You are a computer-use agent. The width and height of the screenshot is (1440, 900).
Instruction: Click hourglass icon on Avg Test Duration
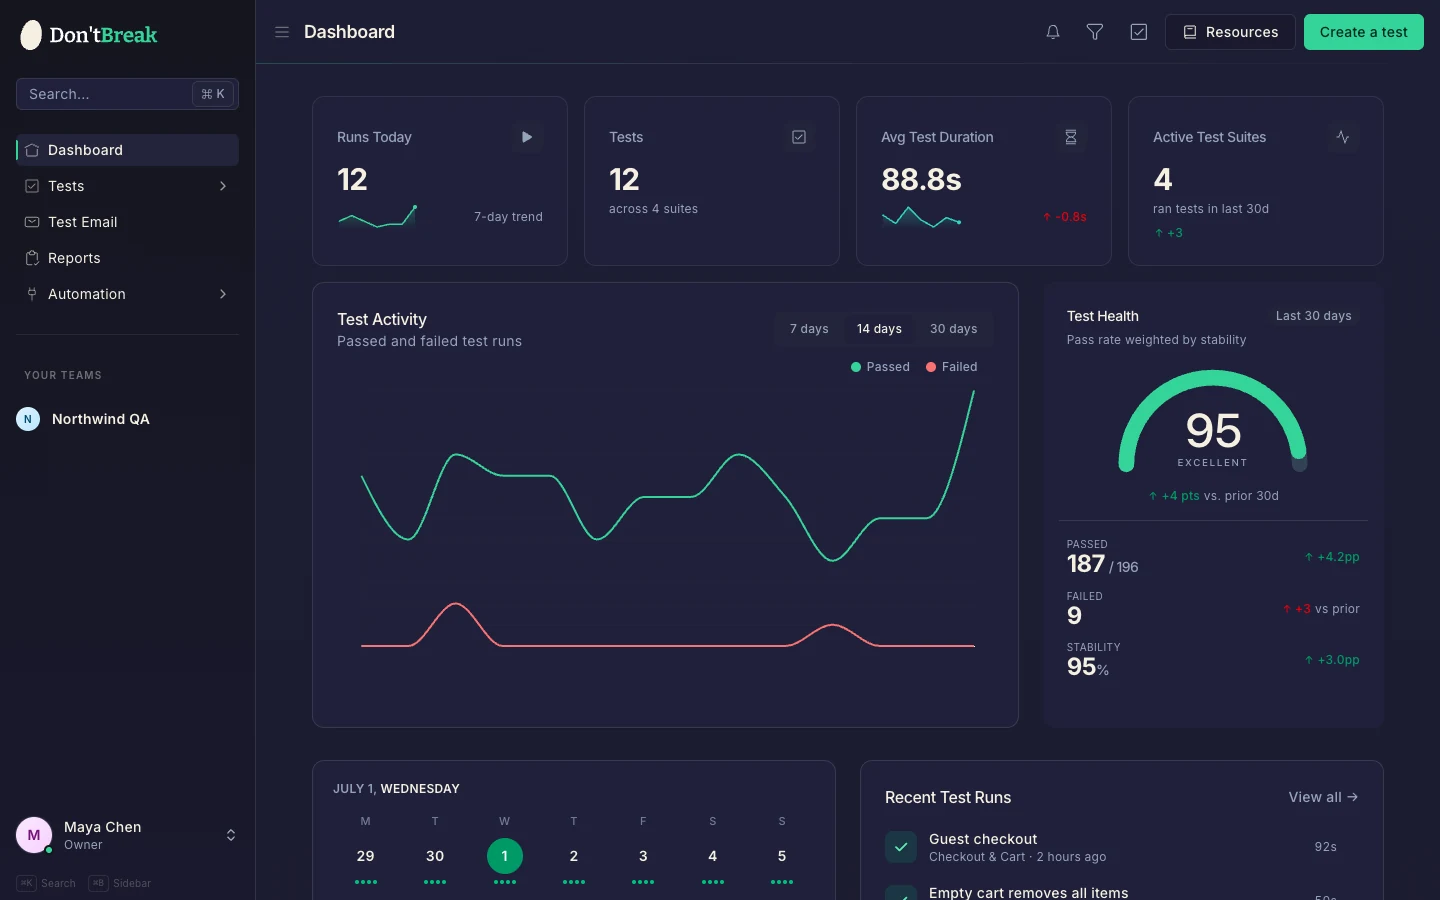click(x=1071, y=137)
